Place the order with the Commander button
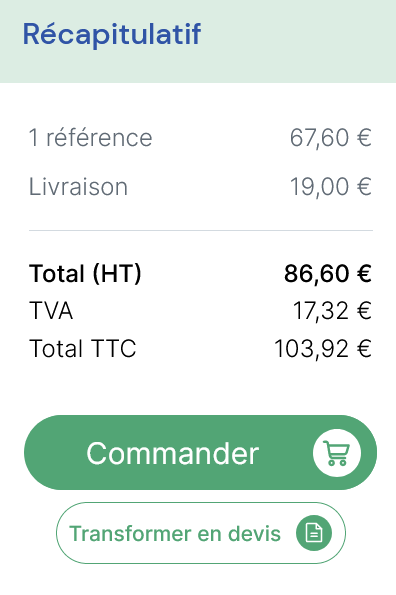The width and height of the screenshot is (396, 595). [x=200, y=452]
